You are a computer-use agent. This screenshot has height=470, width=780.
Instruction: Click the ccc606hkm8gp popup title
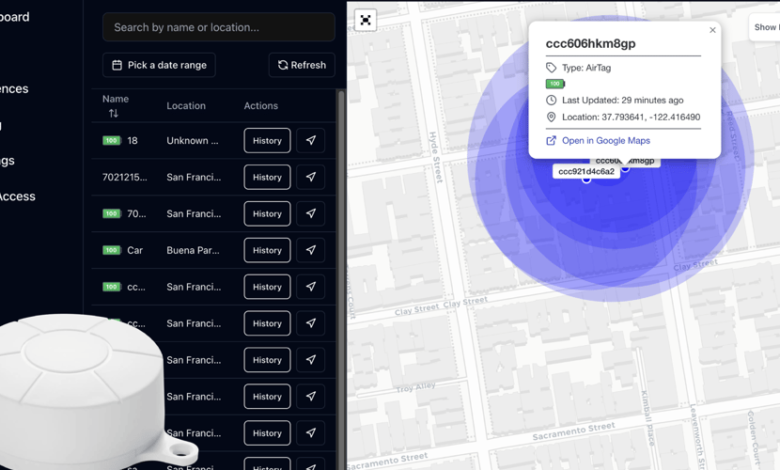pyautogui.click(x=590, y=44)
